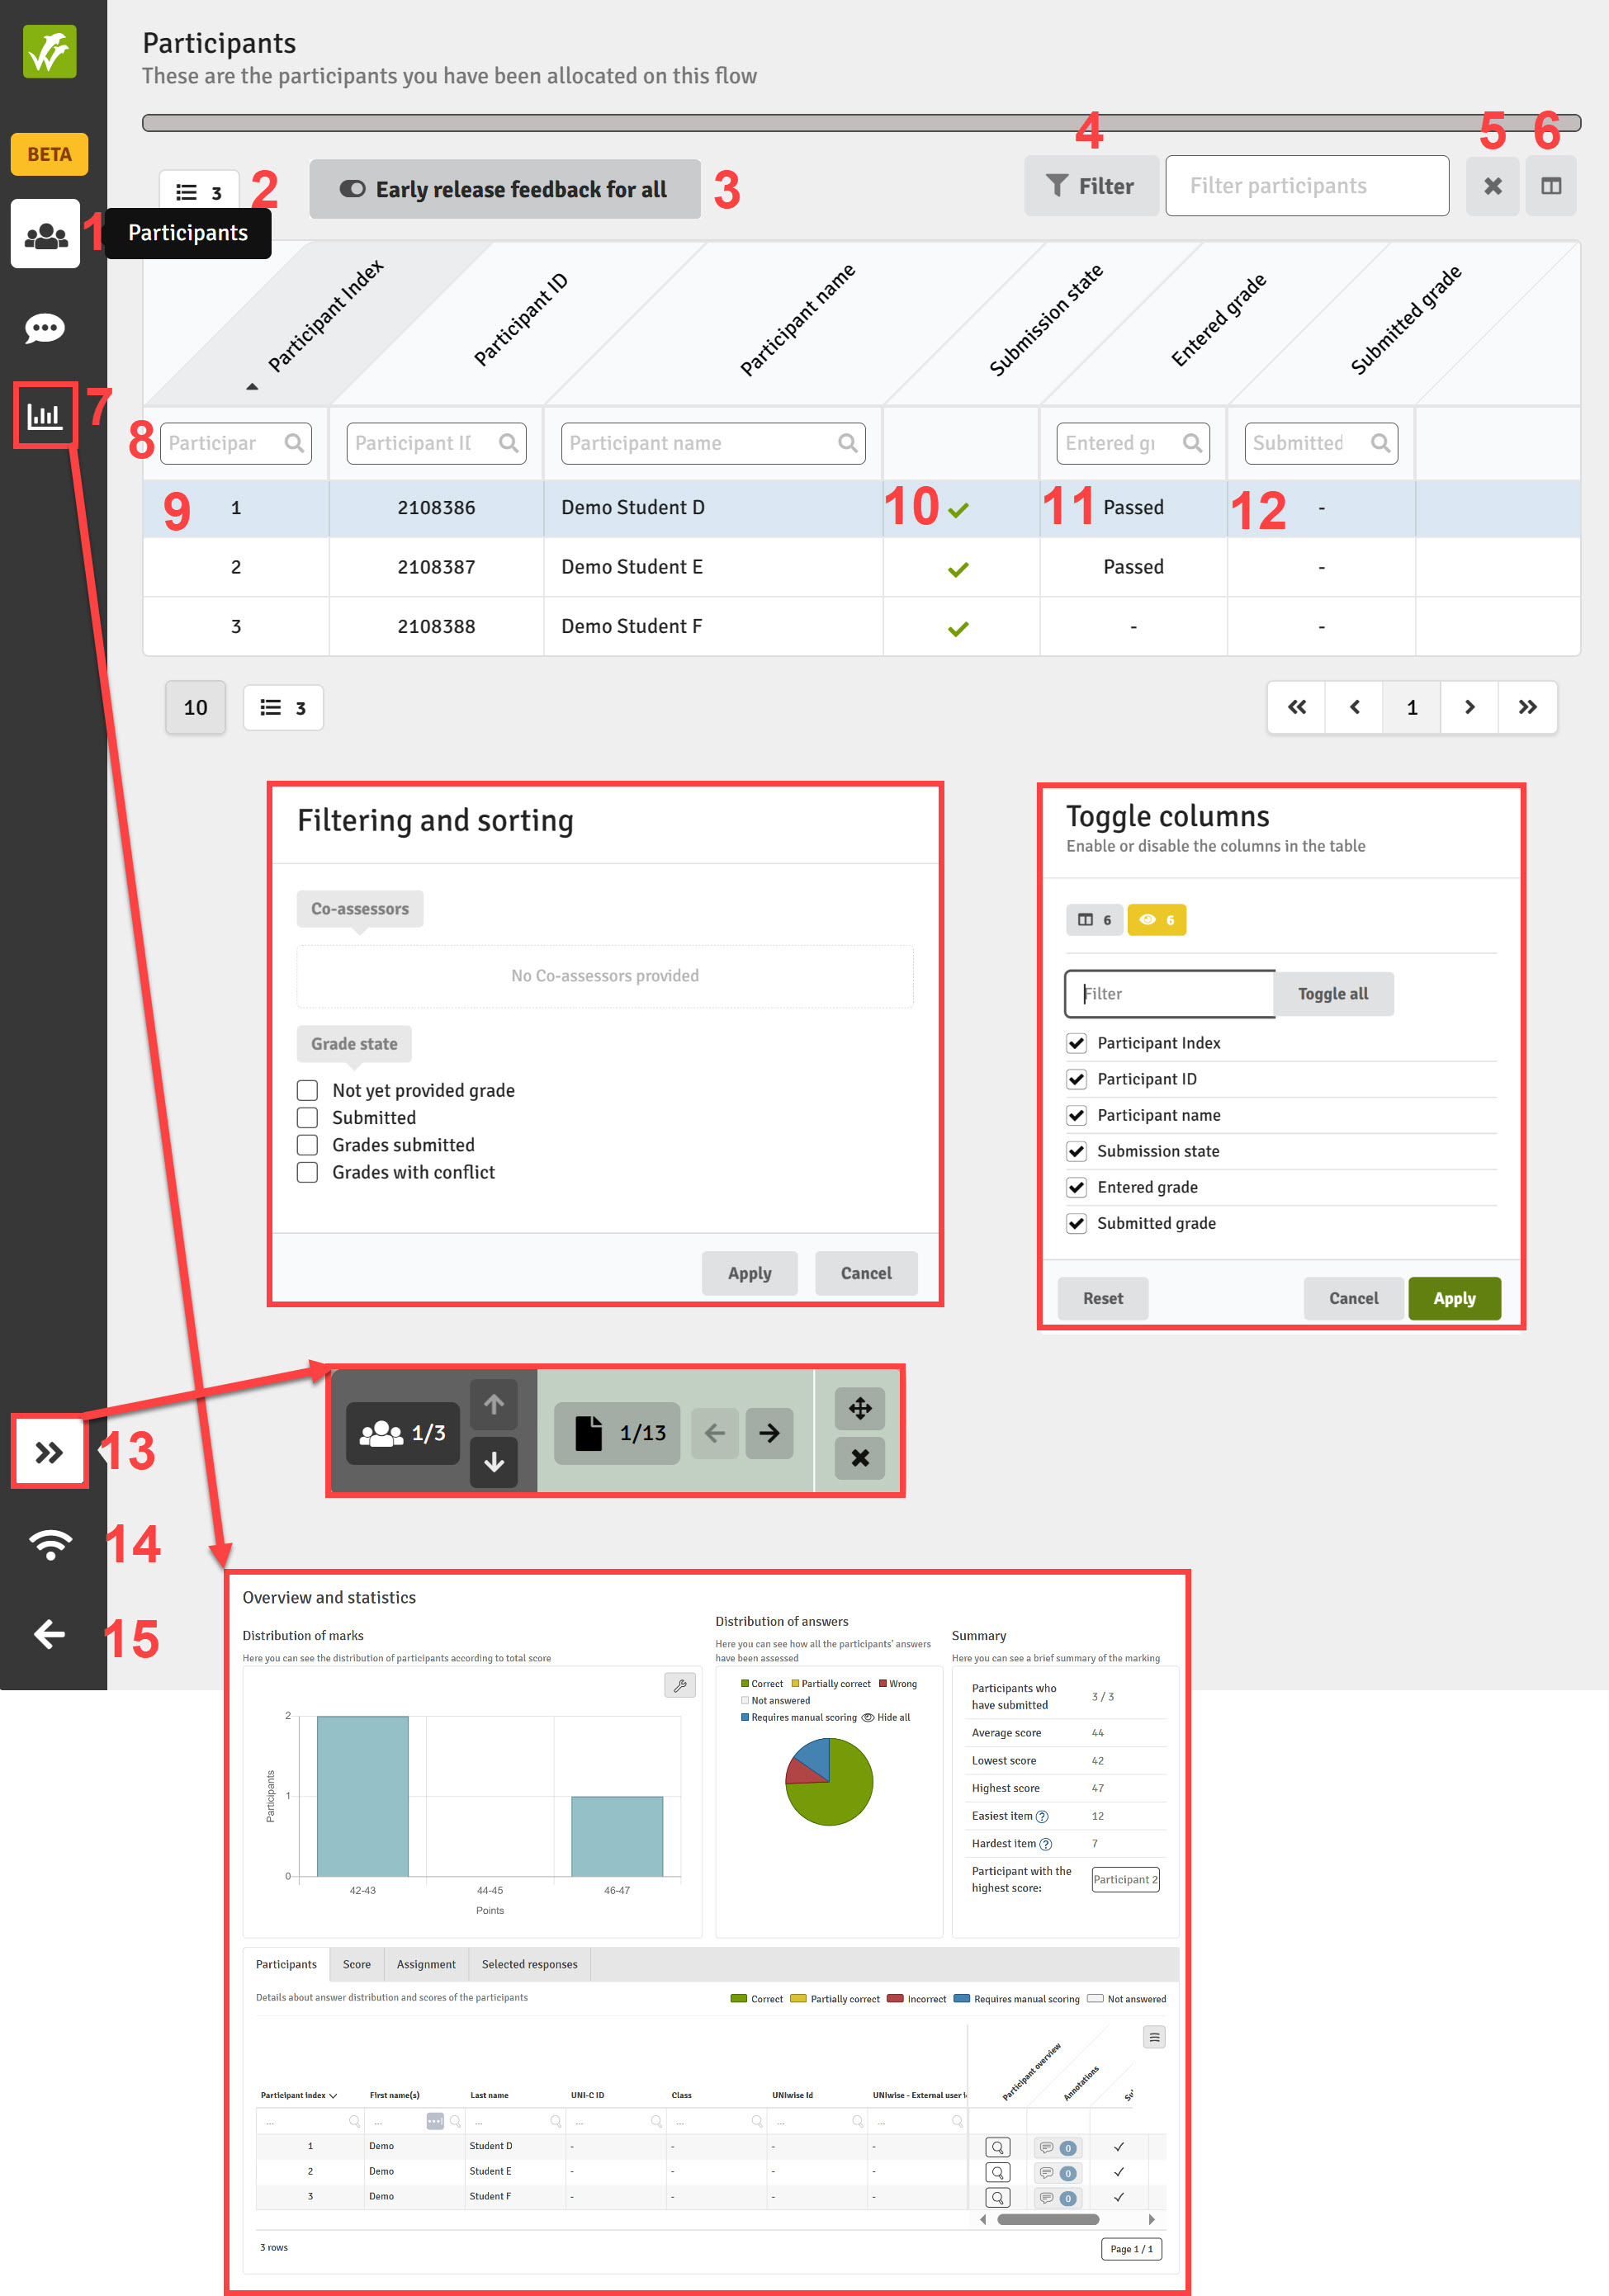Click the Co-assessors section label
The width and height of the screenshot is (1609, 2296).
click(360, 909)
